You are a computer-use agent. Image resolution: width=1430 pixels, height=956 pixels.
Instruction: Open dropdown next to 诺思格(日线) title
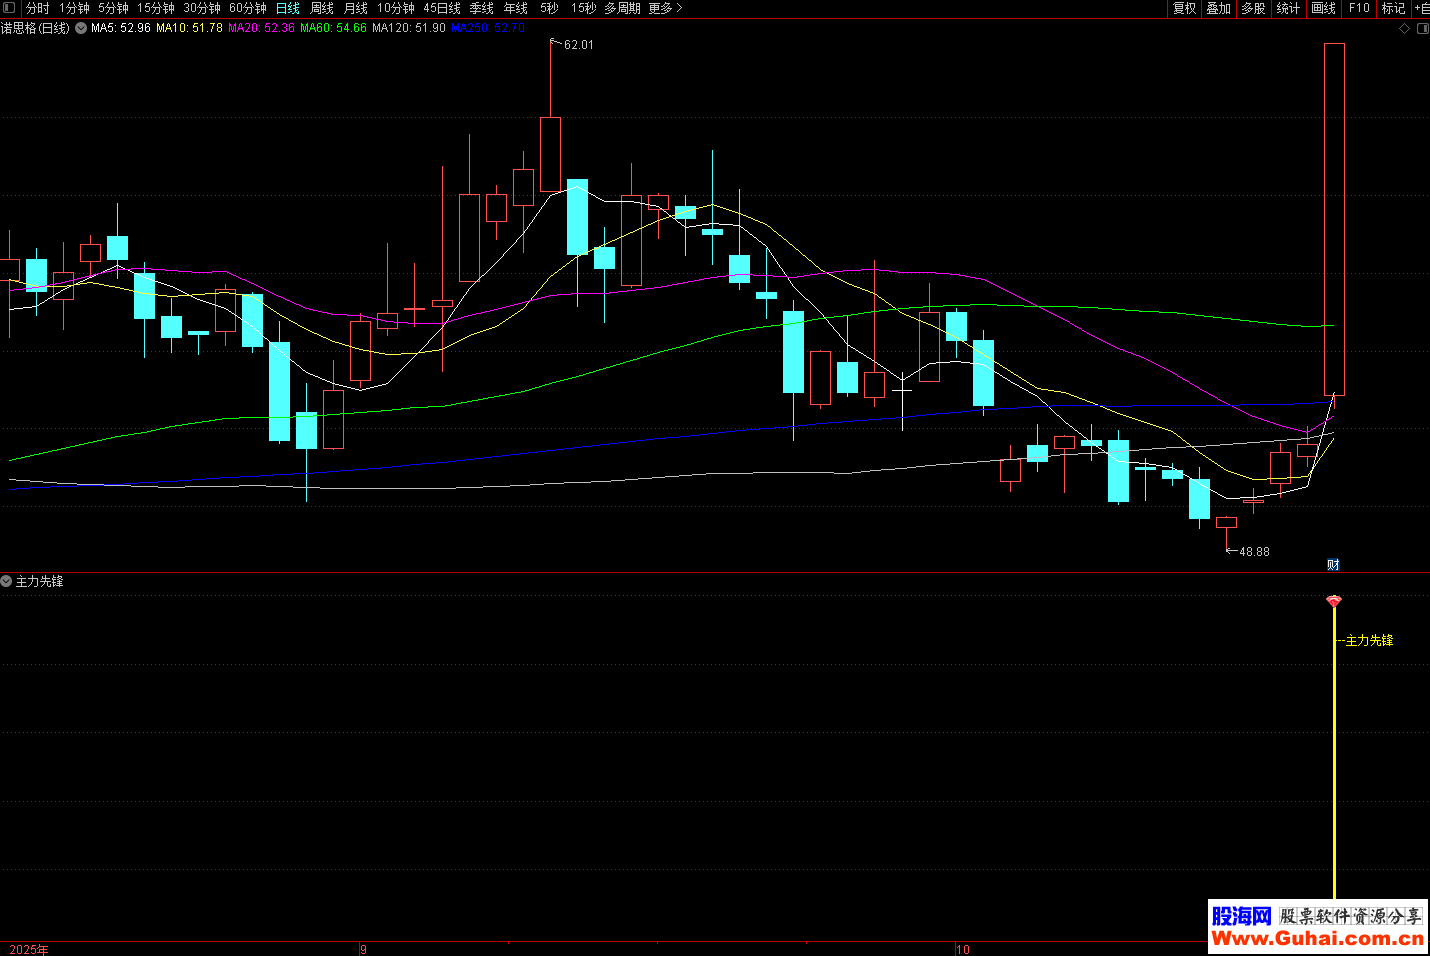81,28
